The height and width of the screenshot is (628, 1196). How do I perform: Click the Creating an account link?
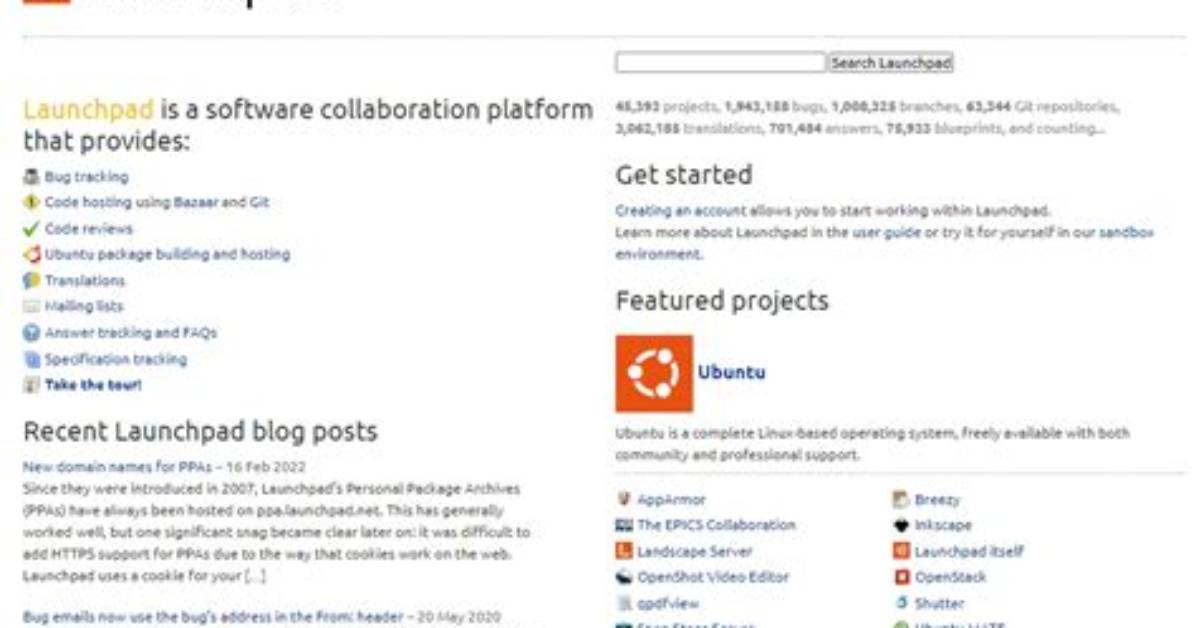[x=680, y=211]
